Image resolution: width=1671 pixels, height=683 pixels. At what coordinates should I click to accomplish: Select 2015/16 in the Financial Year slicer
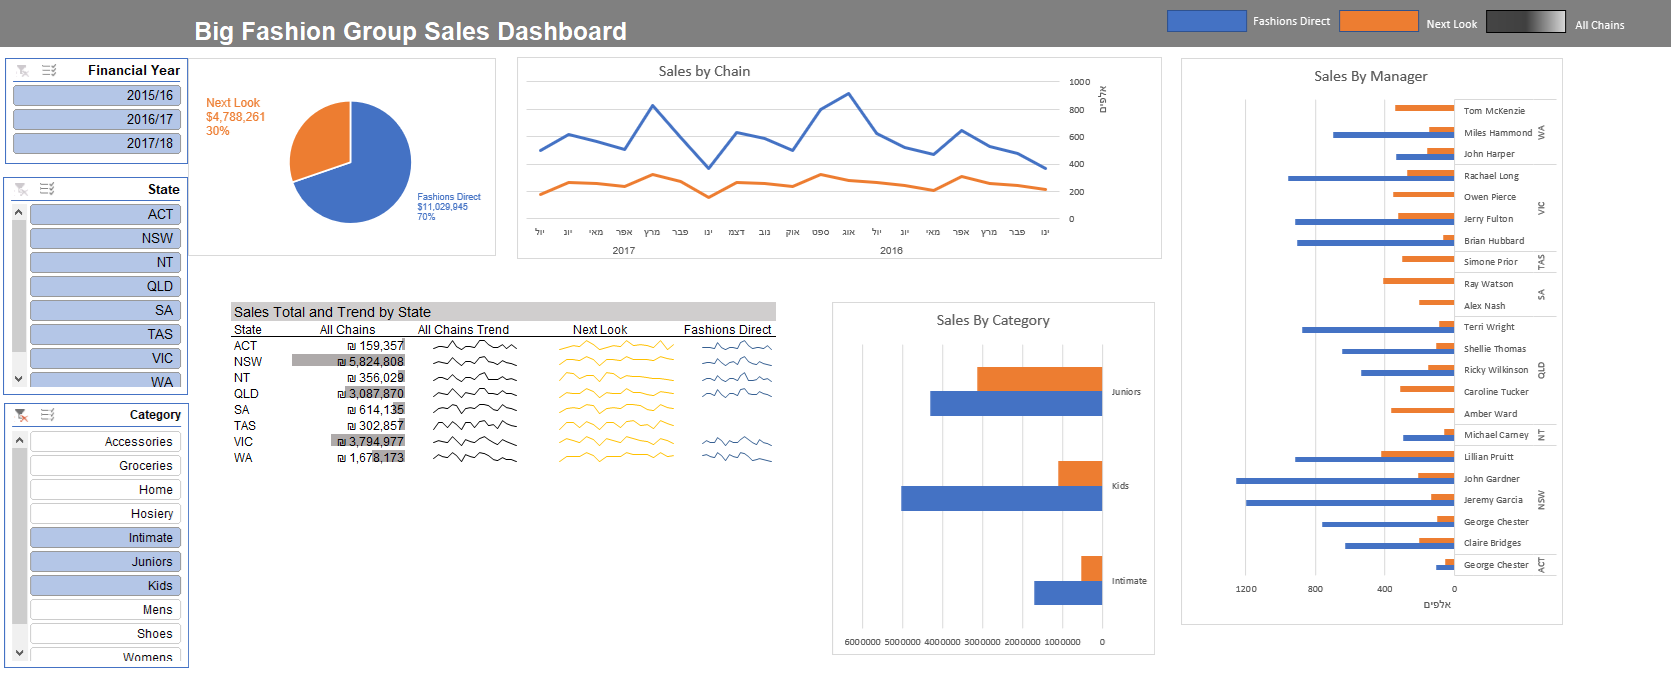pyautogui.click(x=96, y=95)
